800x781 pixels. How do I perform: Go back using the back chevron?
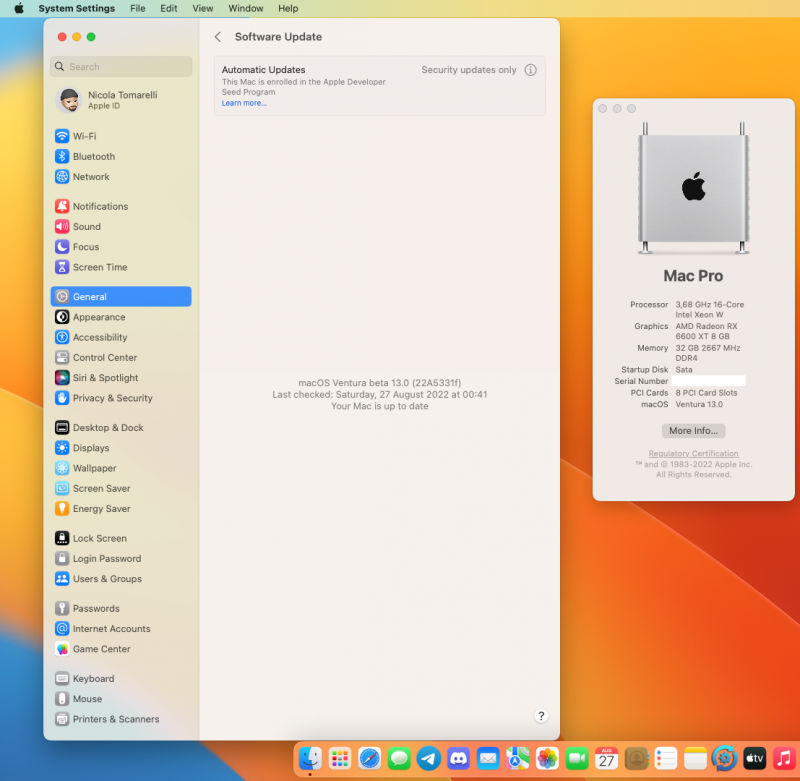coord(218,37)
